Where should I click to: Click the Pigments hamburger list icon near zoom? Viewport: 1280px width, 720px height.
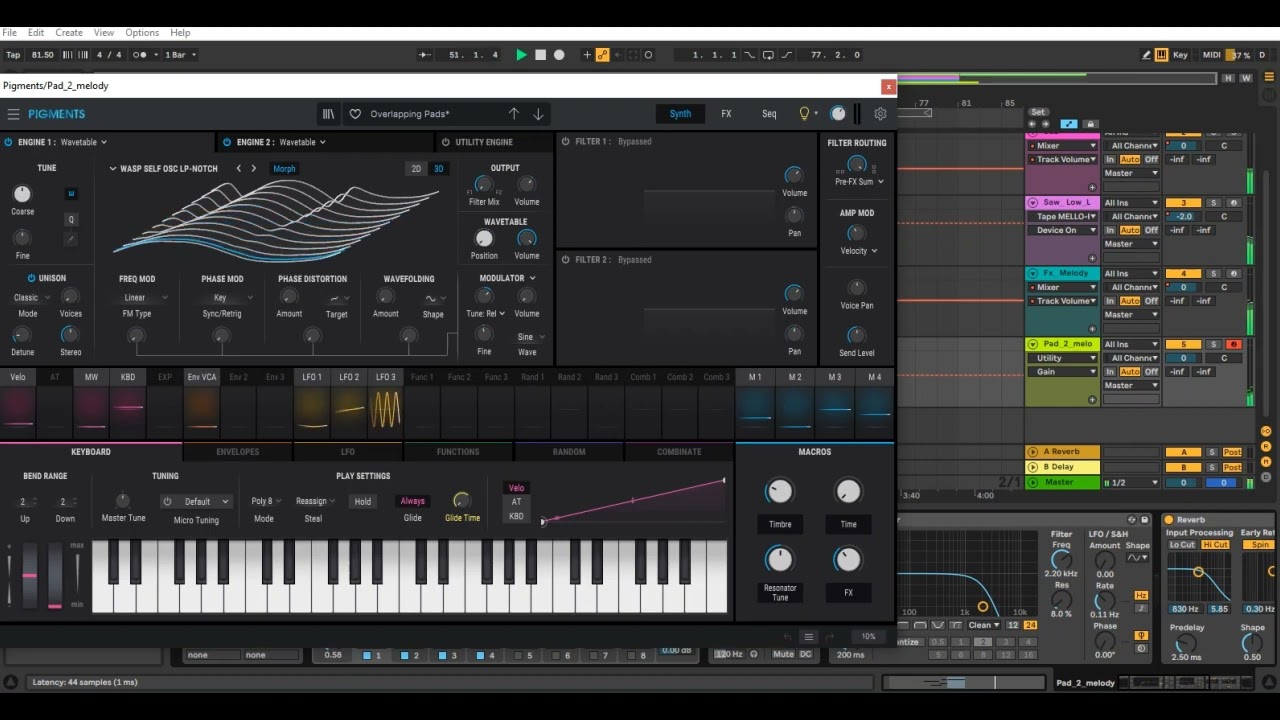tap(809, 637)
